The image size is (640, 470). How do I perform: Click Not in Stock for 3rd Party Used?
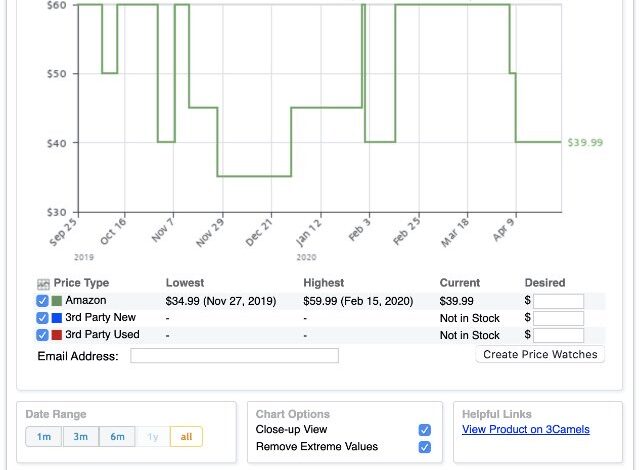click(x=469, y=335)
